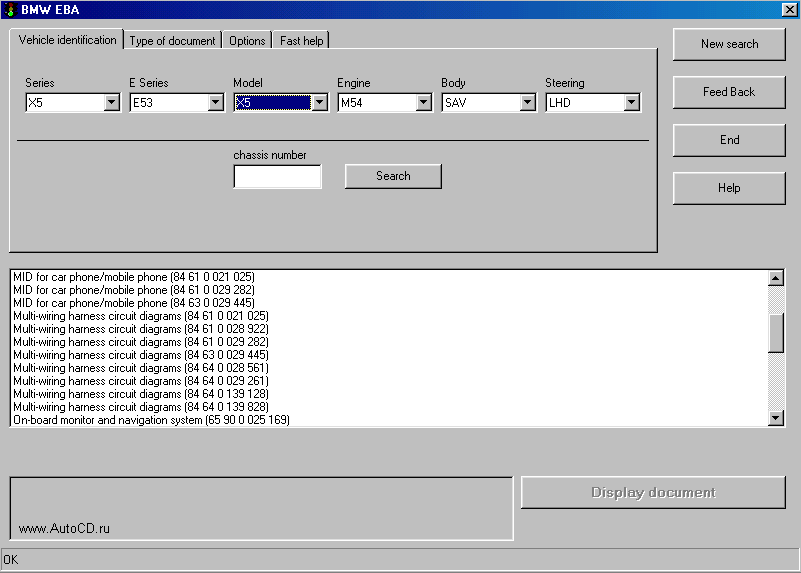Click the document list scrollbar thumb

[x=775, y=333]
